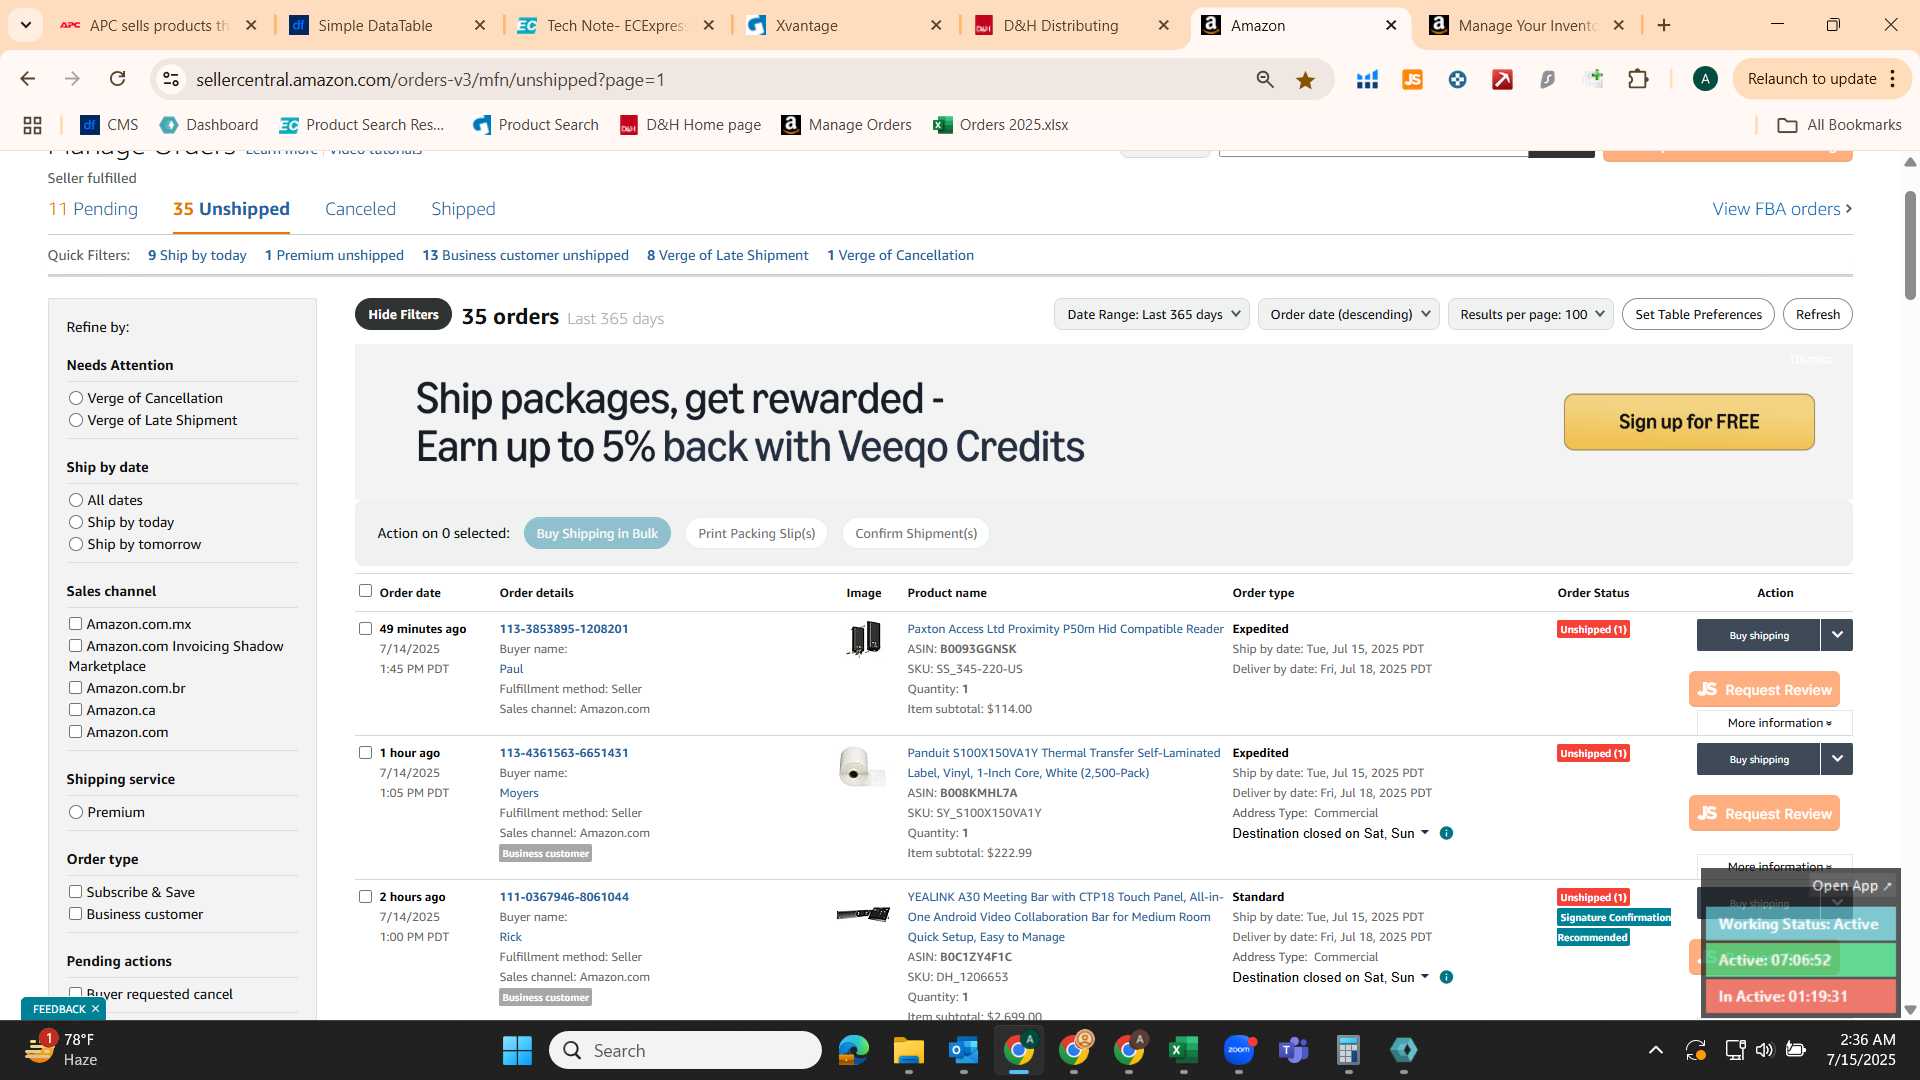
Task: Select the Premium shipping service radio
Action: [x=76, y=812]
